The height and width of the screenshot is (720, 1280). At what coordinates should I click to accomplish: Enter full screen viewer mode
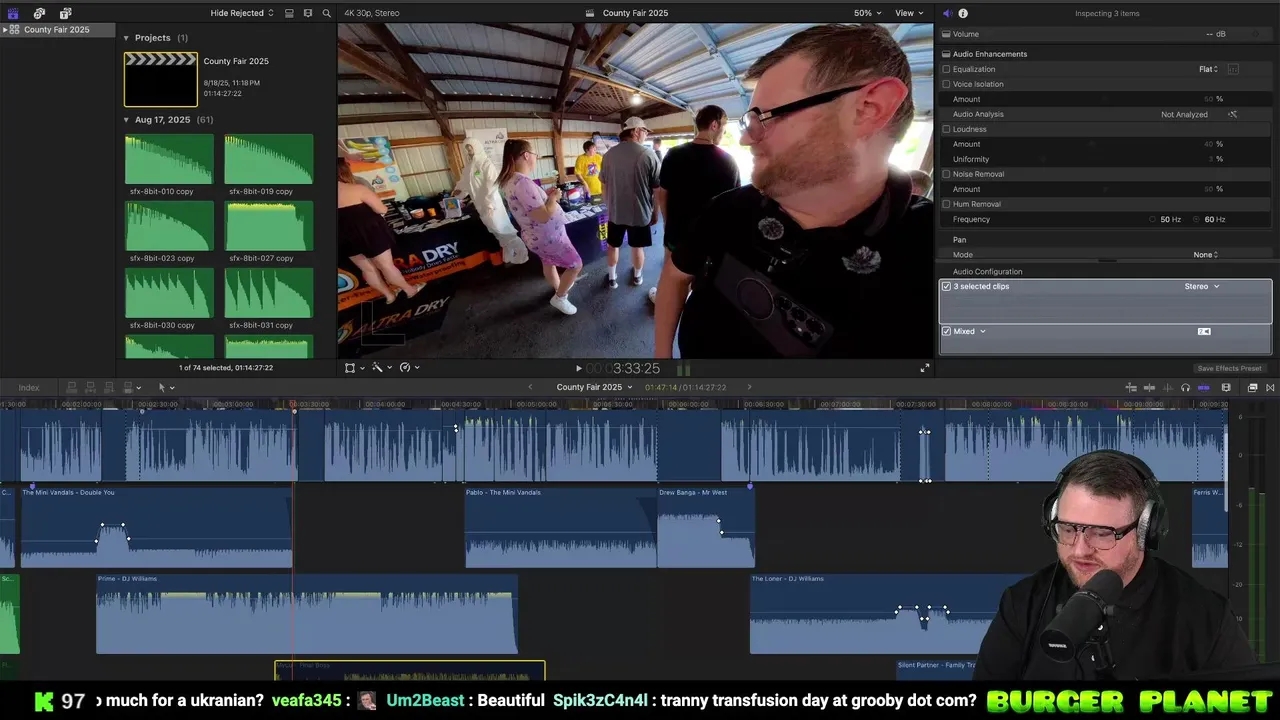tap(925, 368)
